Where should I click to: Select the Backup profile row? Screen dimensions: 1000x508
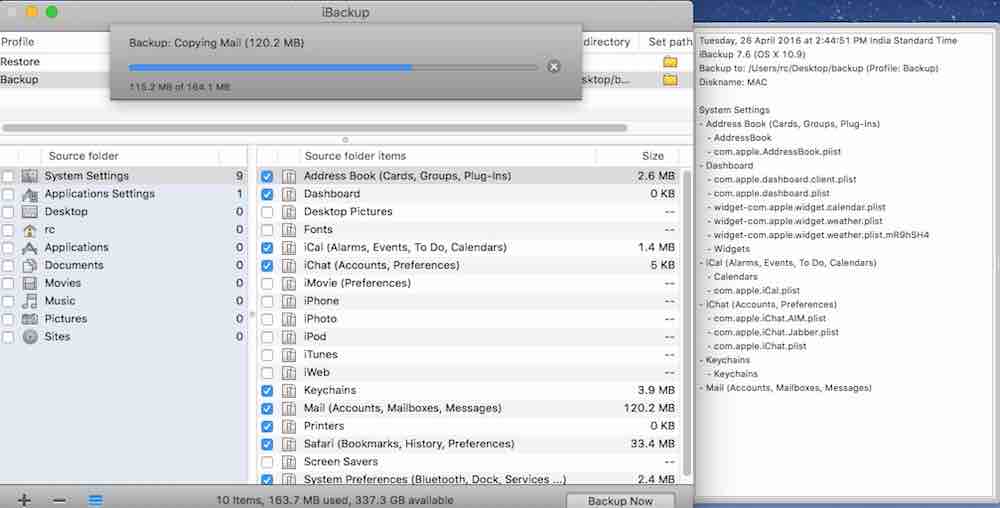click(346, 80)
